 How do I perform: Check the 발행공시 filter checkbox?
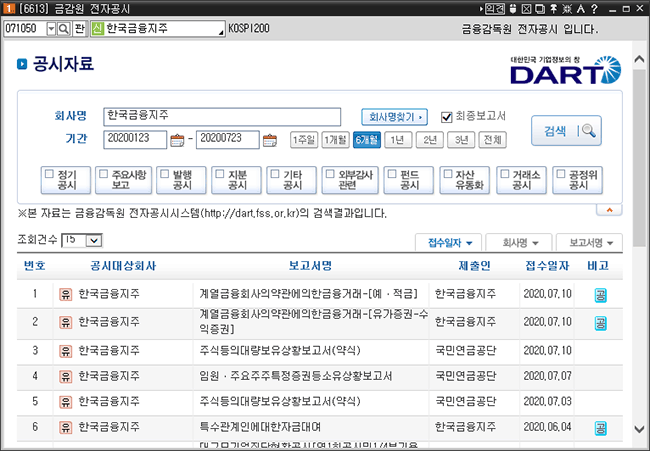pos(165,174)
